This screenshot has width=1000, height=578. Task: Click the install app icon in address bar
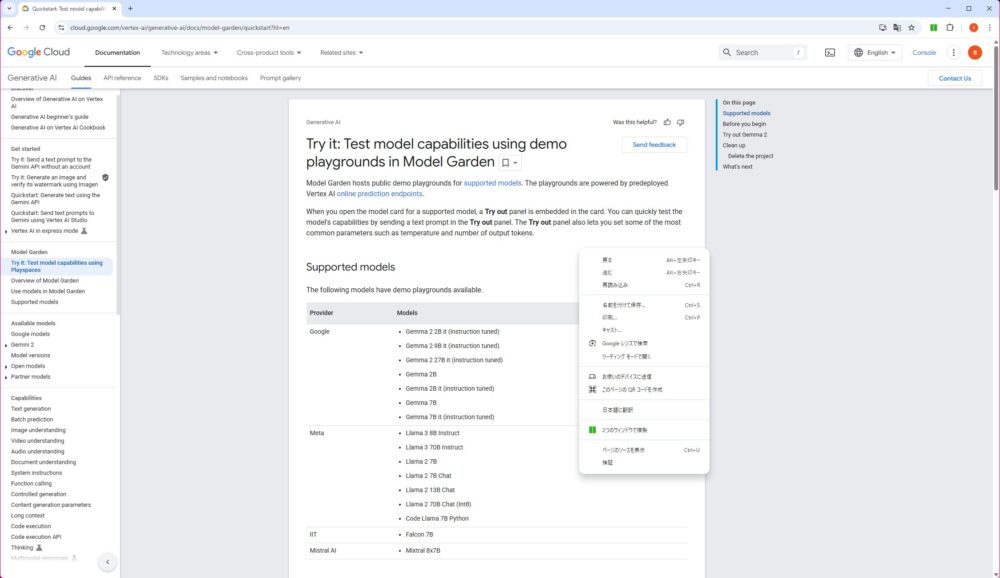tap(883, 27)
